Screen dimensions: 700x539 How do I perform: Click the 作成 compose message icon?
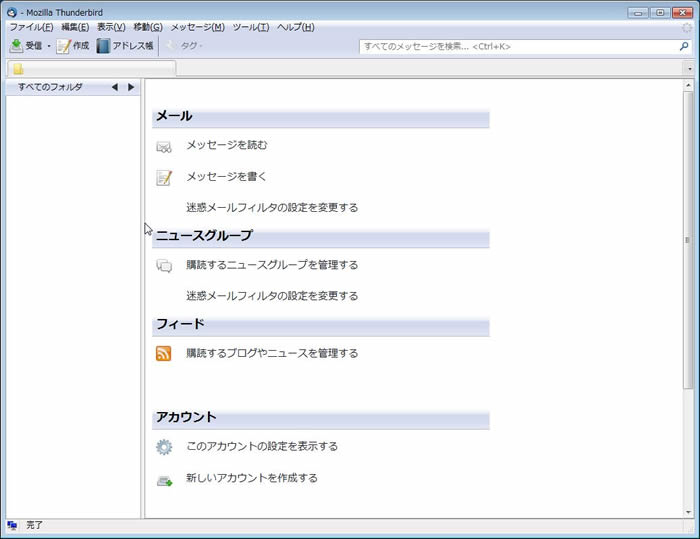click(63, 46)
